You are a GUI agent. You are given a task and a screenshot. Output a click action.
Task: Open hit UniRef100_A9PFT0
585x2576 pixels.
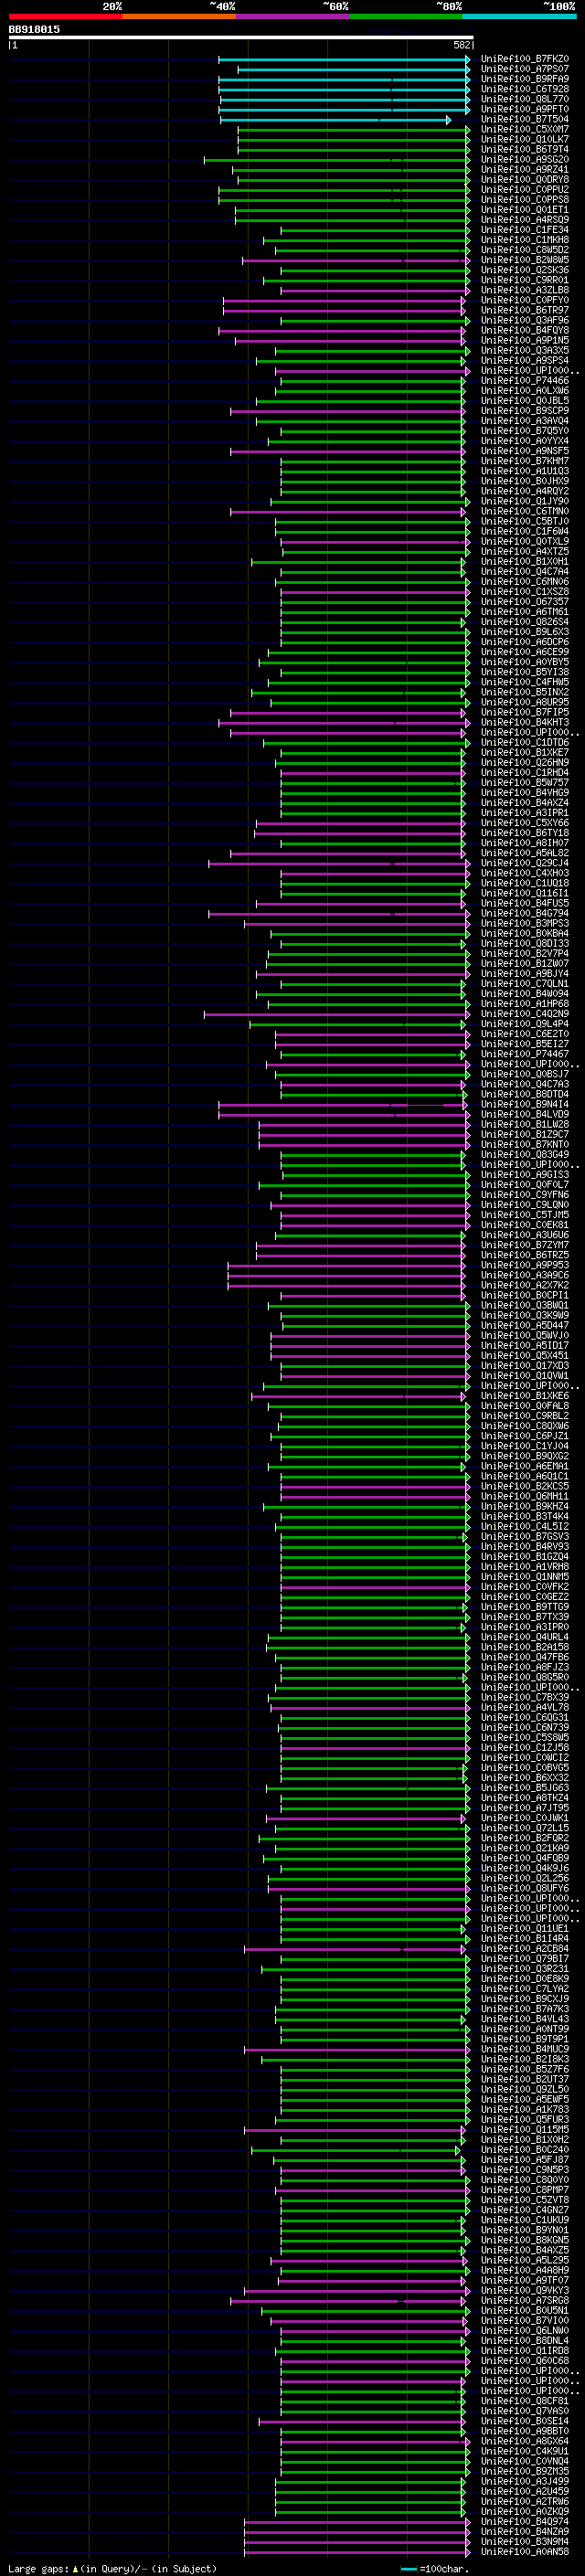(524, 109)
